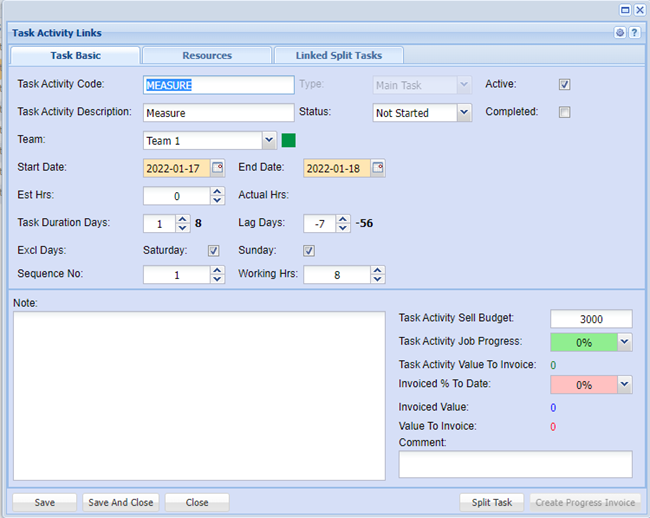Open the Team dropdown list

[x=269, y=141]
